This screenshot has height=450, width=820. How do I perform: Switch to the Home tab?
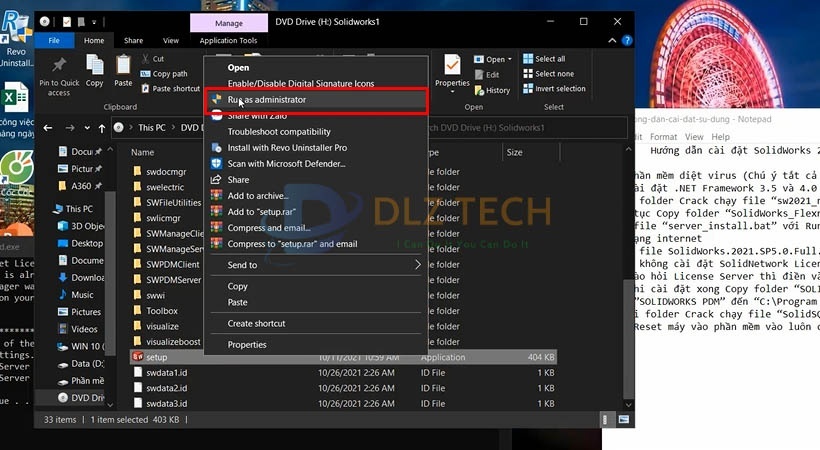pos(94,40)
